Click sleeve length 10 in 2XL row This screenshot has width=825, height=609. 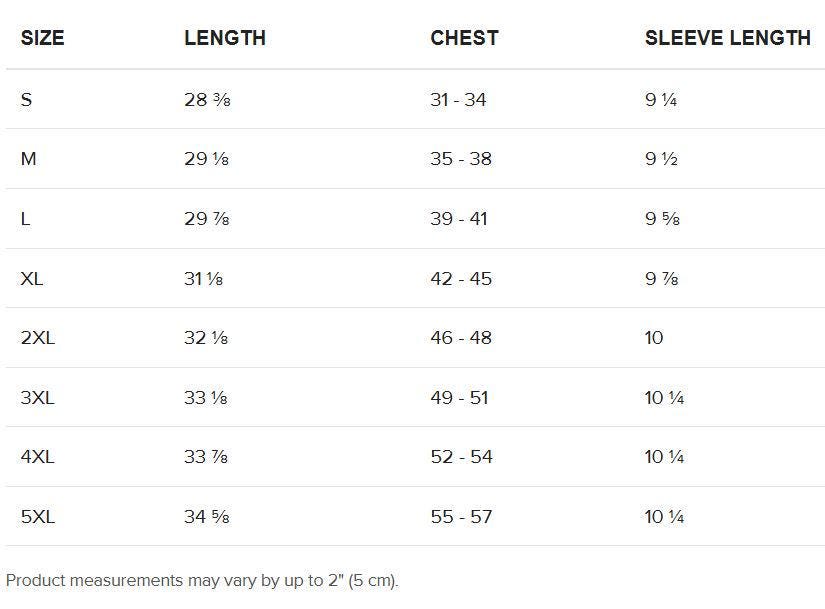click(x=654, y=338)
